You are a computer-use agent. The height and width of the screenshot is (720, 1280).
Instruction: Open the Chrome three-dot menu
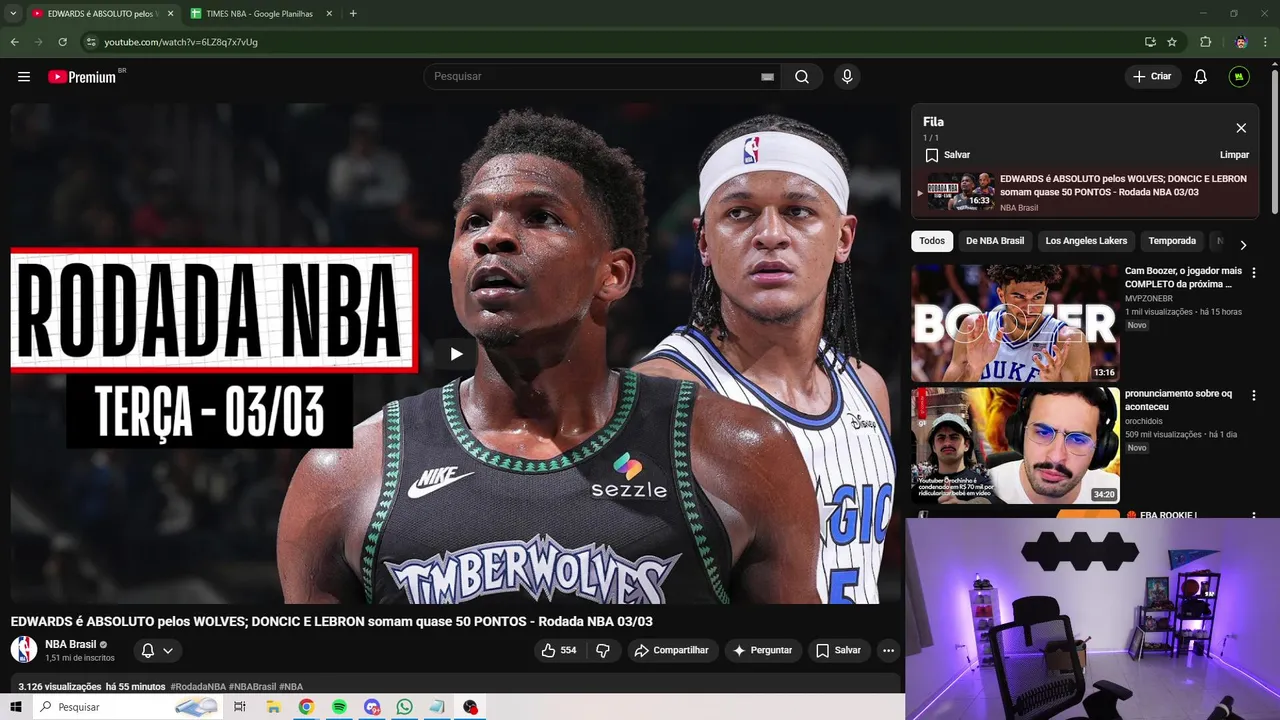coord(1267,42)
